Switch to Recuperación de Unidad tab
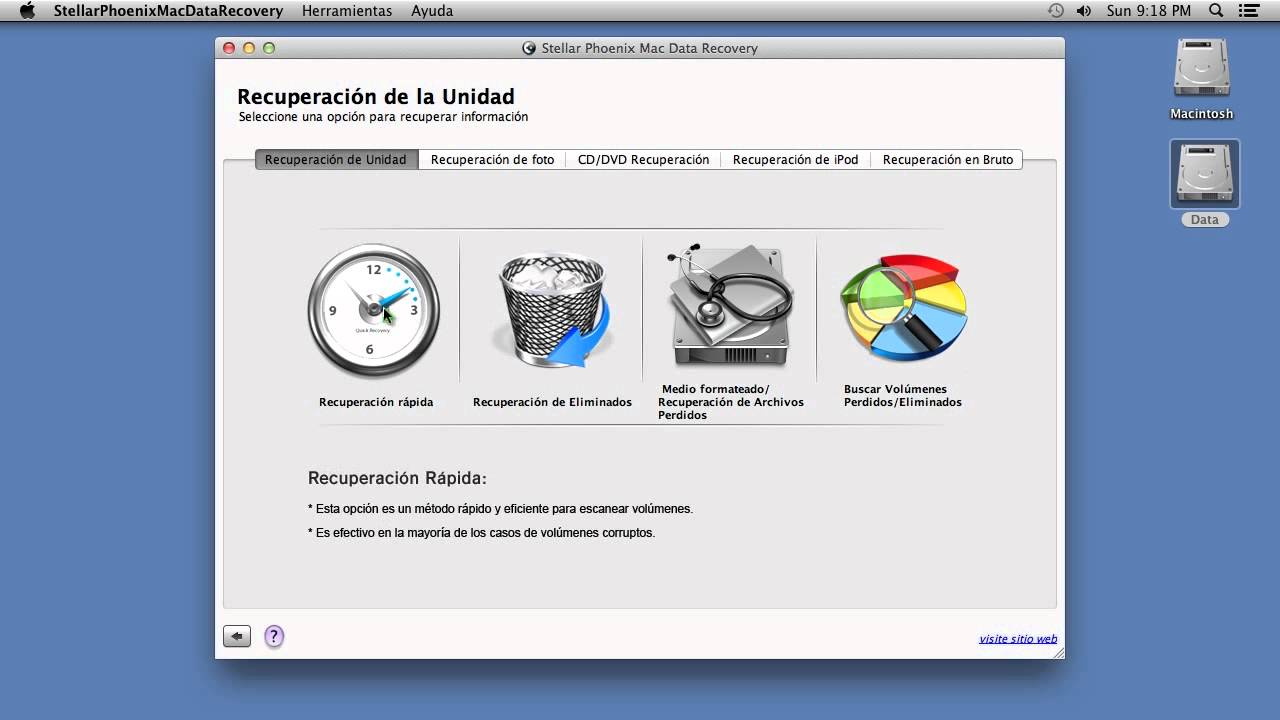The image size is (1280, 720). pos(336,159)
